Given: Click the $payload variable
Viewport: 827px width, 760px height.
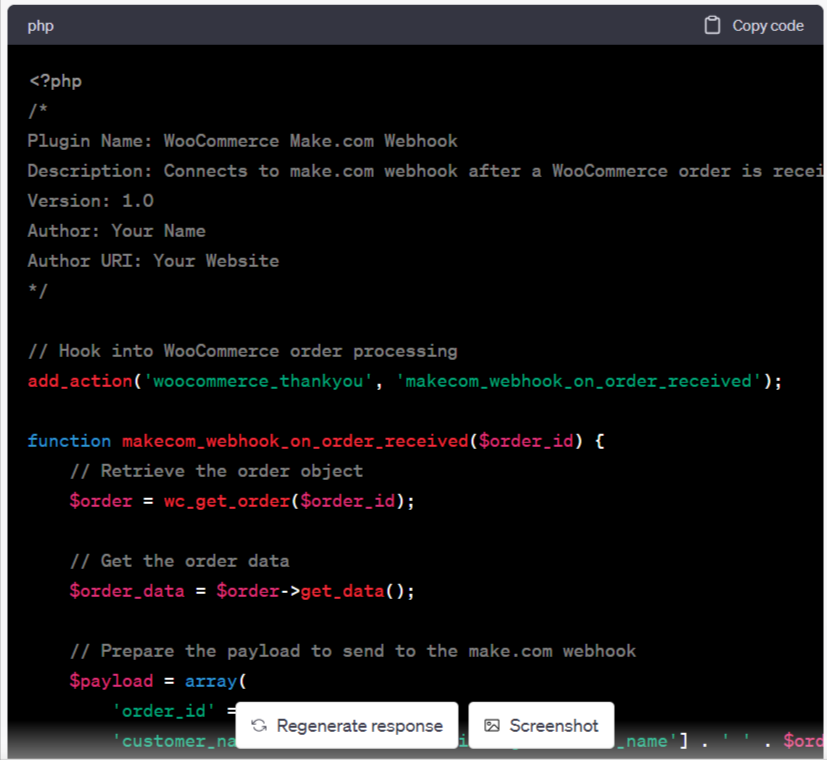Looking at the screenshot, I should pos(111,681).
